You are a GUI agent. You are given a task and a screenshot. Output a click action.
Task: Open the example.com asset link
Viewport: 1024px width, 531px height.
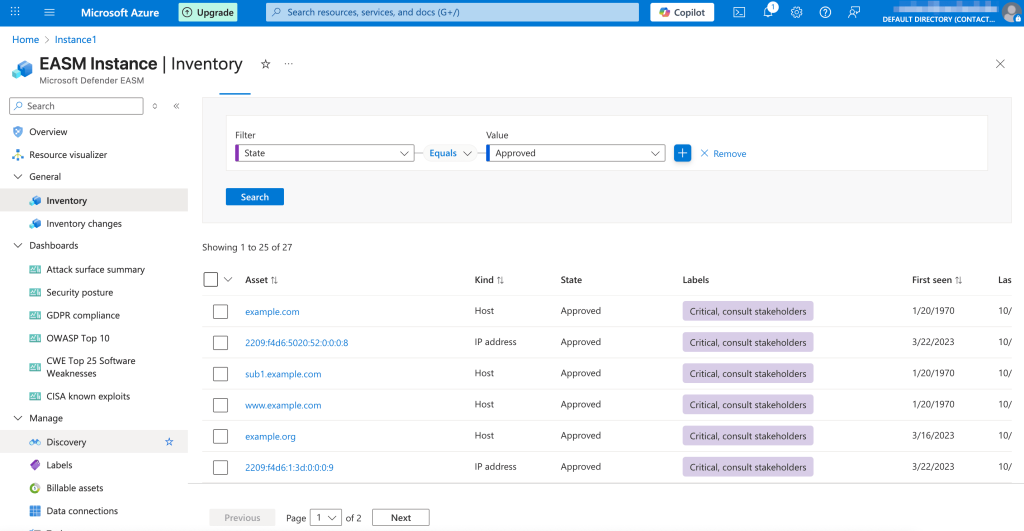pyautogui.click(x=272, y=312)
